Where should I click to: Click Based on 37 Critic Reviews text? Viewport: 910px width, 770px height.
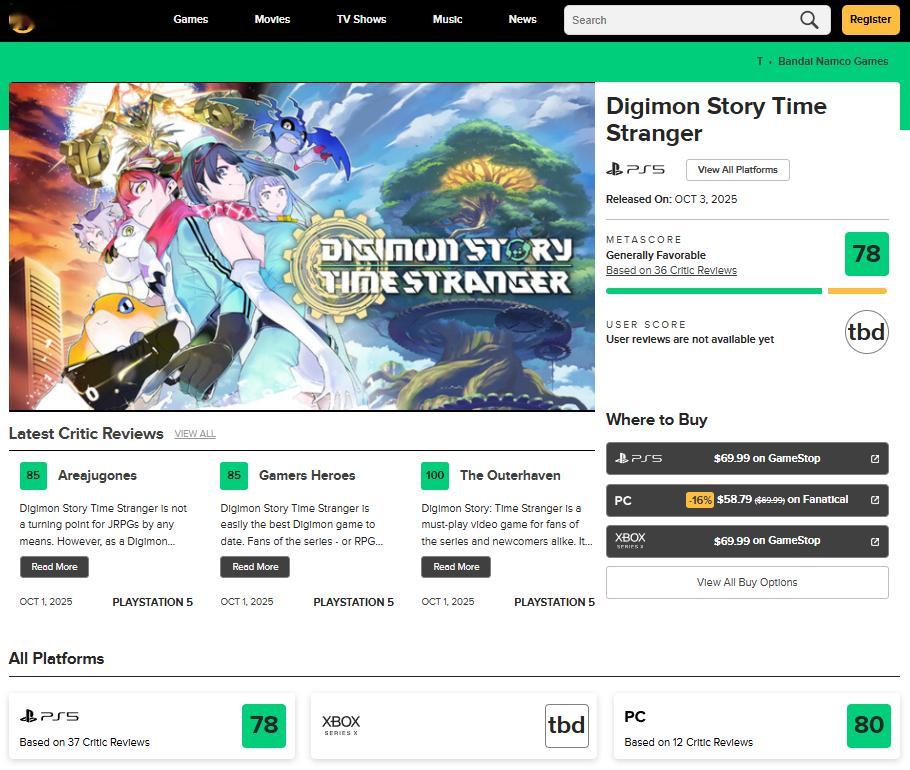pos(85,742)
